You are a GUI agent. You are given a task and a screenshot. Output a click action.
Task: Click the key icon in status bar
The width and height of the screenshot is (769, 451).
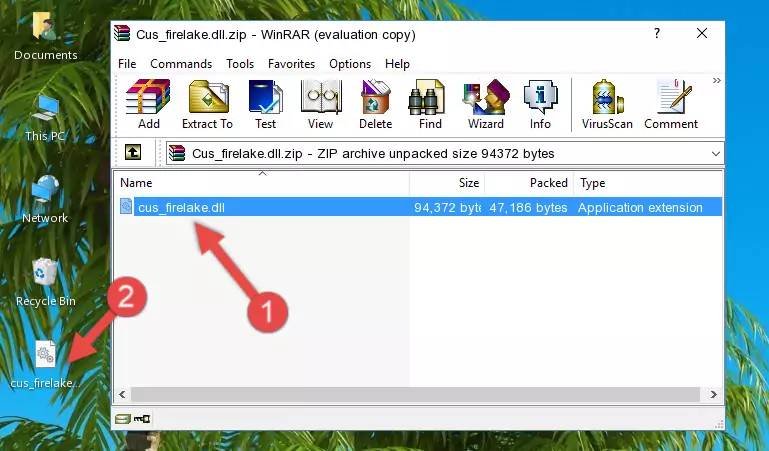tap(142, 419)
